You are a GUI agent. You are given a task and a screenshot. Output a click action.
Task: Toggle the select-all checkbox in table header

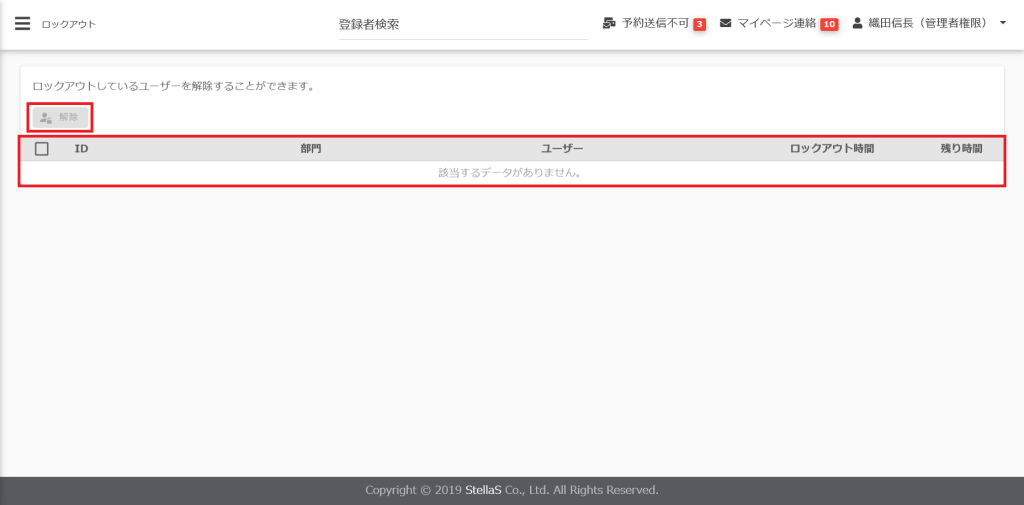point(42,149)
